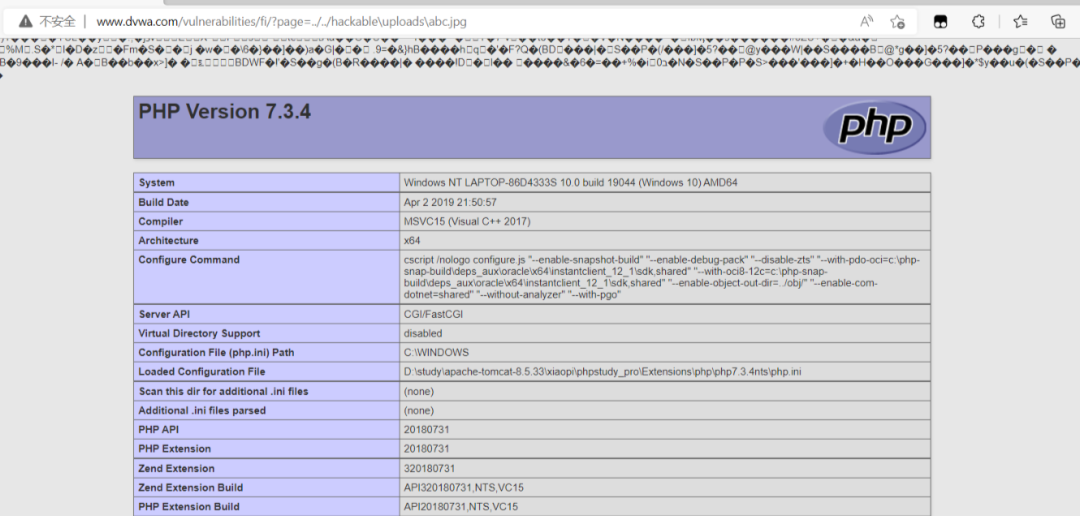Screen dimensions: 1080x516
Task: Click the Server API row label
Action: click(x=164, y=313)
